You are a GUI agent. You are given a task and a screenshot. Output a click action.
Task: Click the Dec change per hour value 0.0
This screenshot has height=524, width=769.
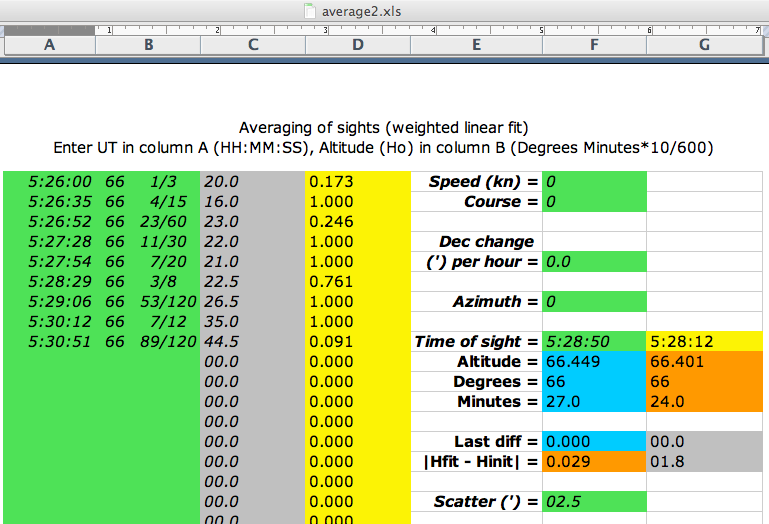click(x=593, y=262)
